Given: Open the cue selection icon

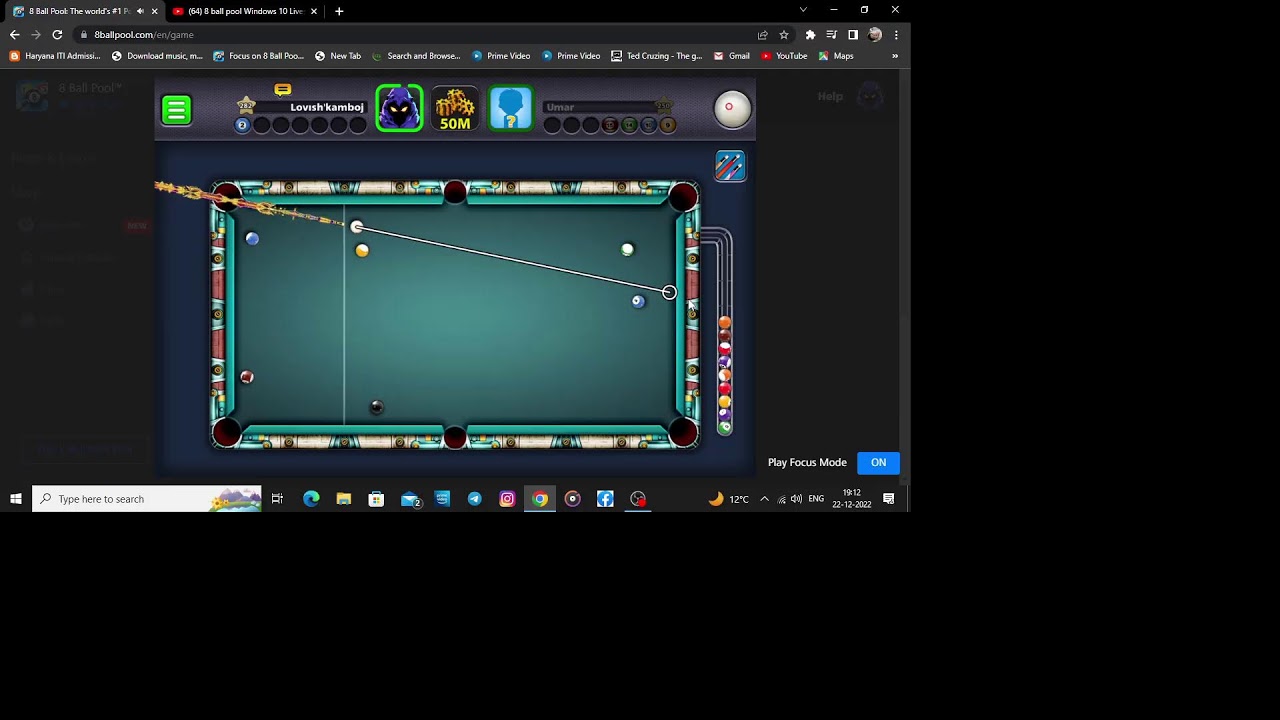Looking at the screenshot, I should pyautogui.click(x=730, y=166).
